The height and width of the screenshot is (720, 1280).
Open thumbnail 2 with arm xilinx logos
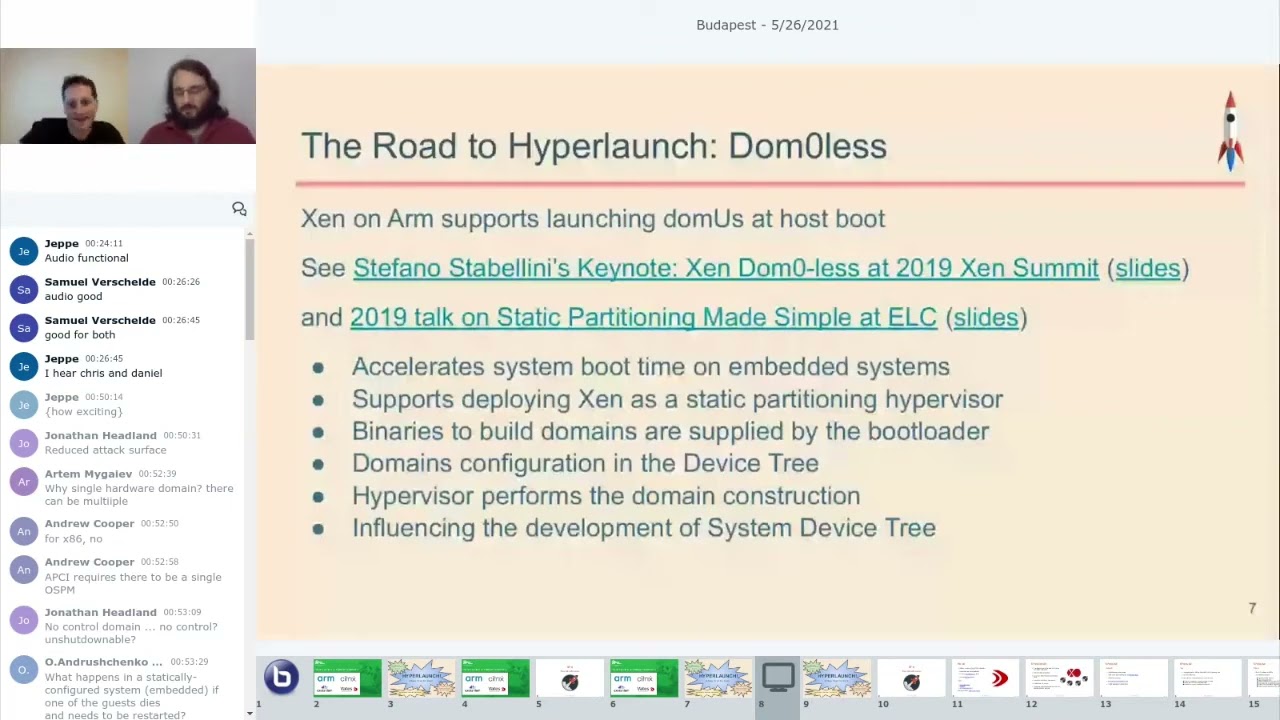pos(347,678)
